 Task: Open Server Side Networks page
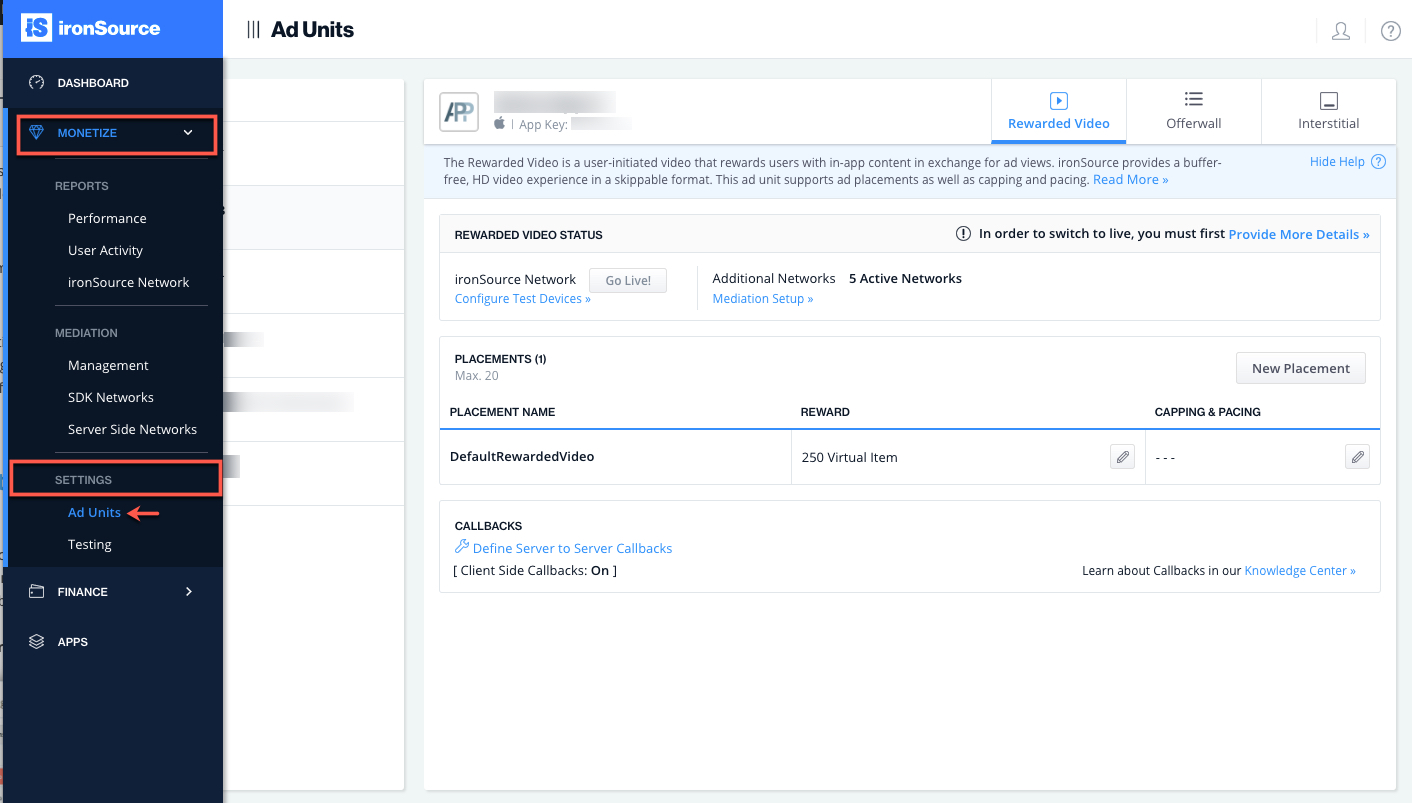coord(132,429)
